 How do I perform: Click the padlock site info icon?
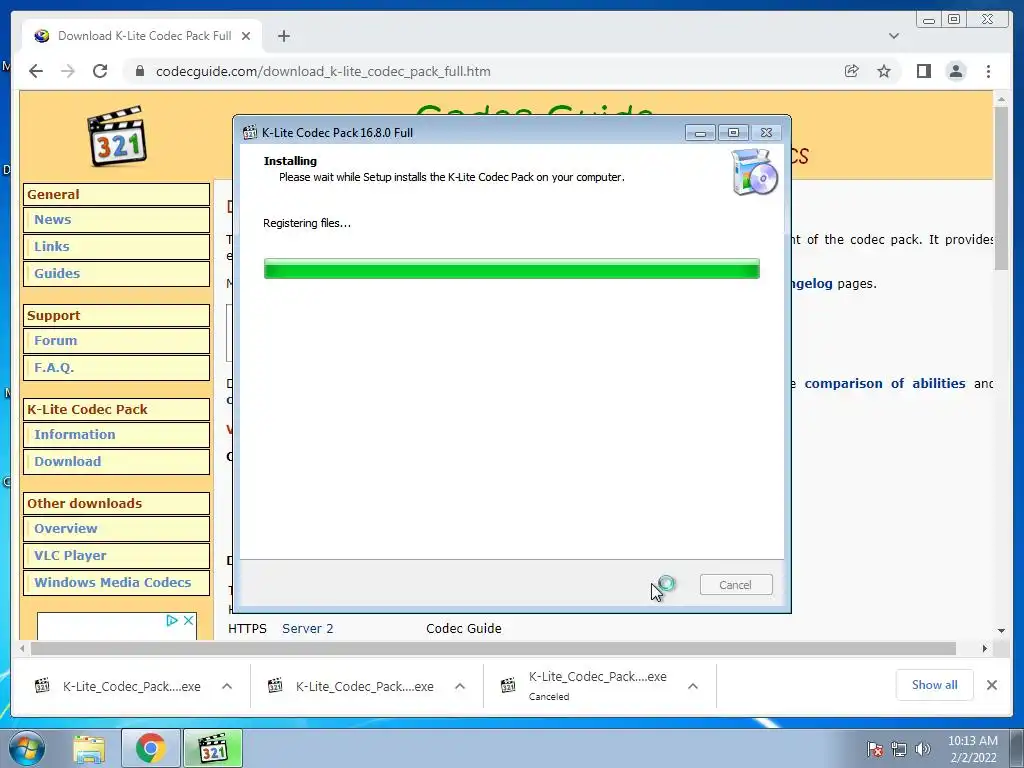click(x=140, y=71)
